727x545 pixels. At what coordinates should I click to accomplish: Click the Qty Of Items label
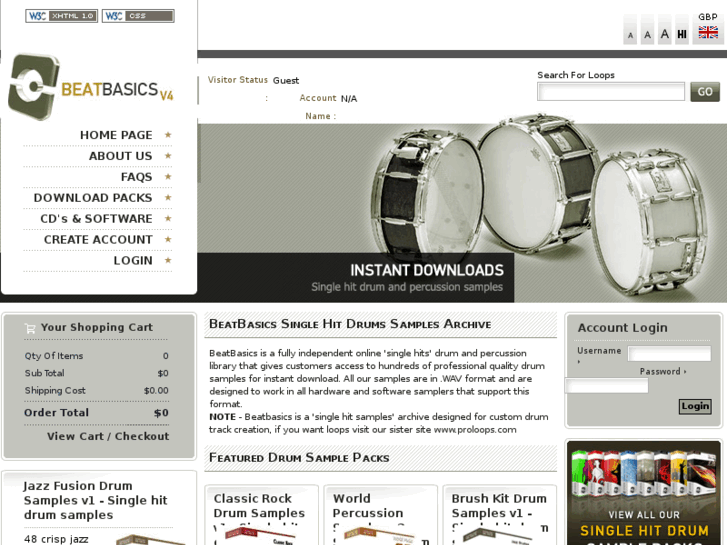tap(54, 356)
